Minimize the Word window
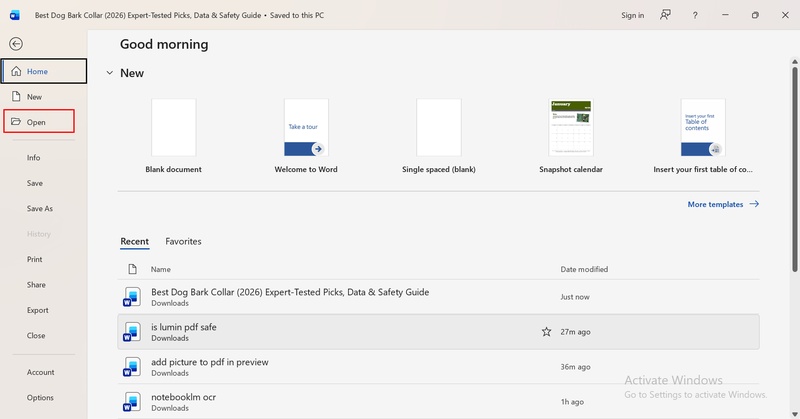800x419 pixels. pyautogui.click(x=725, y=15)
